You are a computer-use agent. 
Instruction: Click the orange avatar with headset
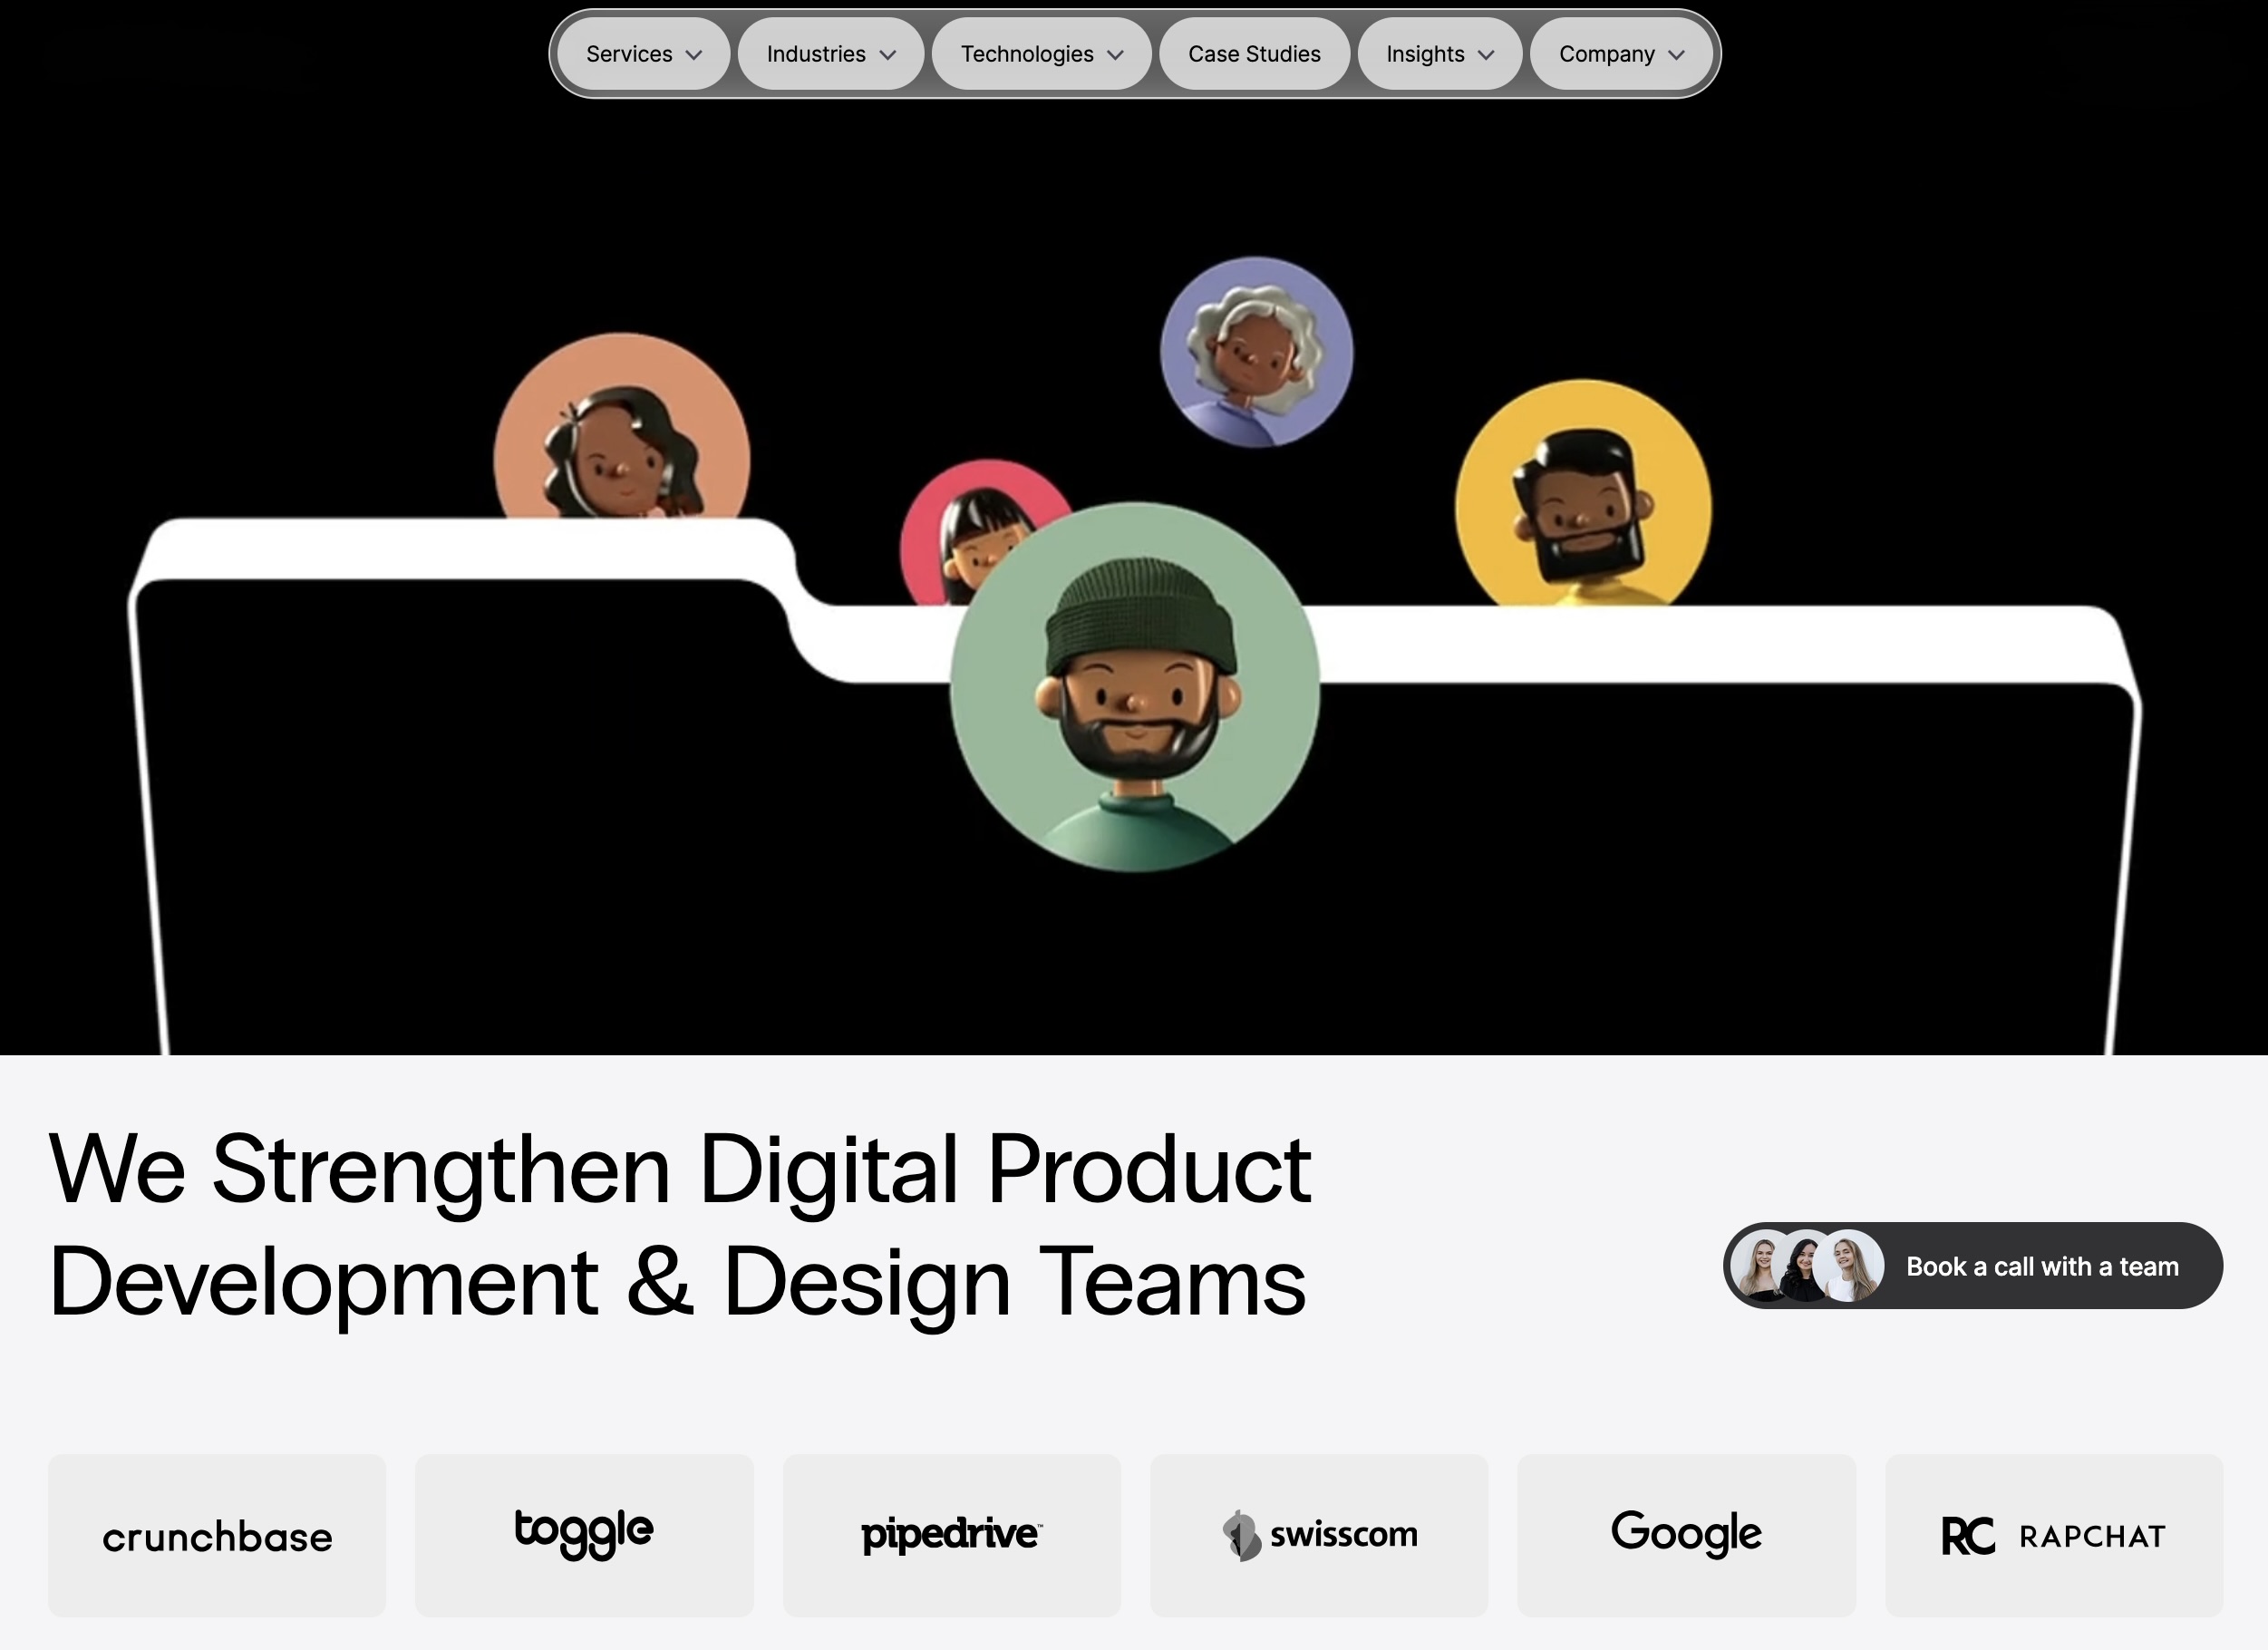click(621, 426)
